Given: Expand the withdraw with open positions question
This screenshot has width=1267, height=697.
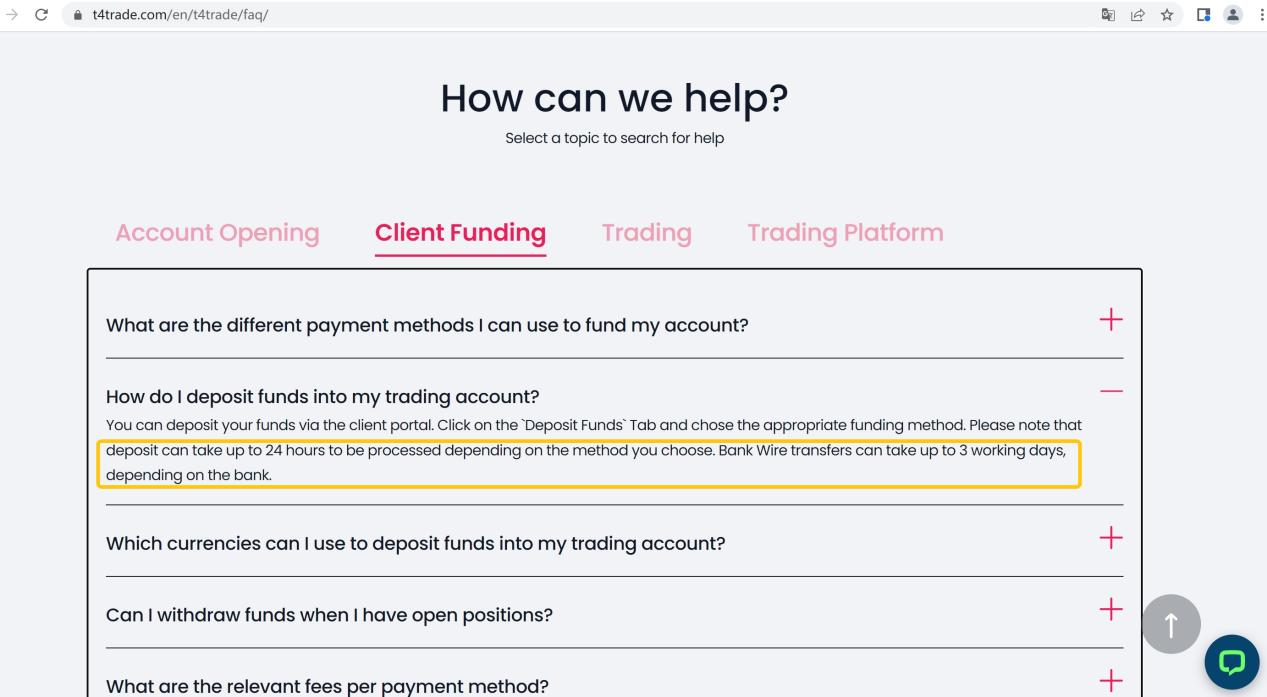Looking at the screenshot, I should tap(1110, 608).
